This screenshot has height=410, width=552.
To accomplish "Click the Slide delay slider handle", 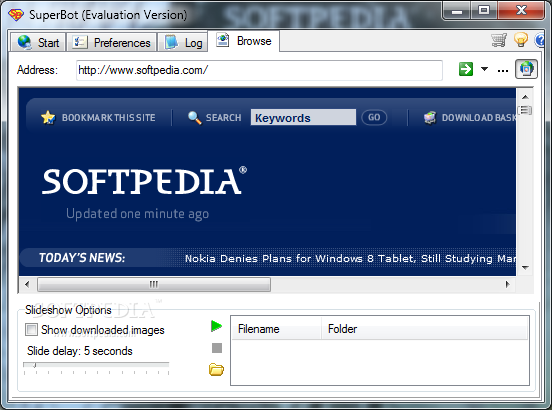I will pos(34,365).
